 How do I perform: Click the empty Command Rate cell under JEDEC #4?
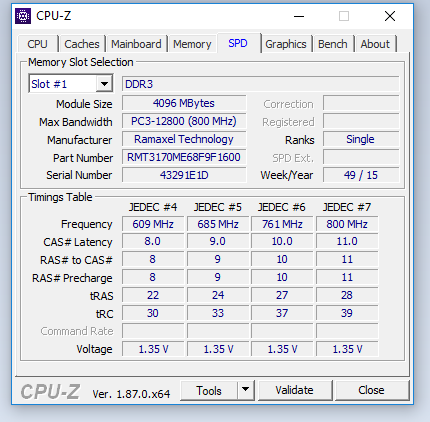[x=153, y=331]
